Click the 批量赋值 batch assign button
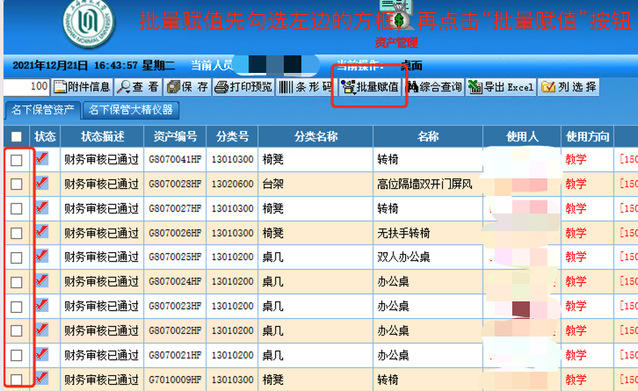This screenshot has height=391, width=638. 369,87
